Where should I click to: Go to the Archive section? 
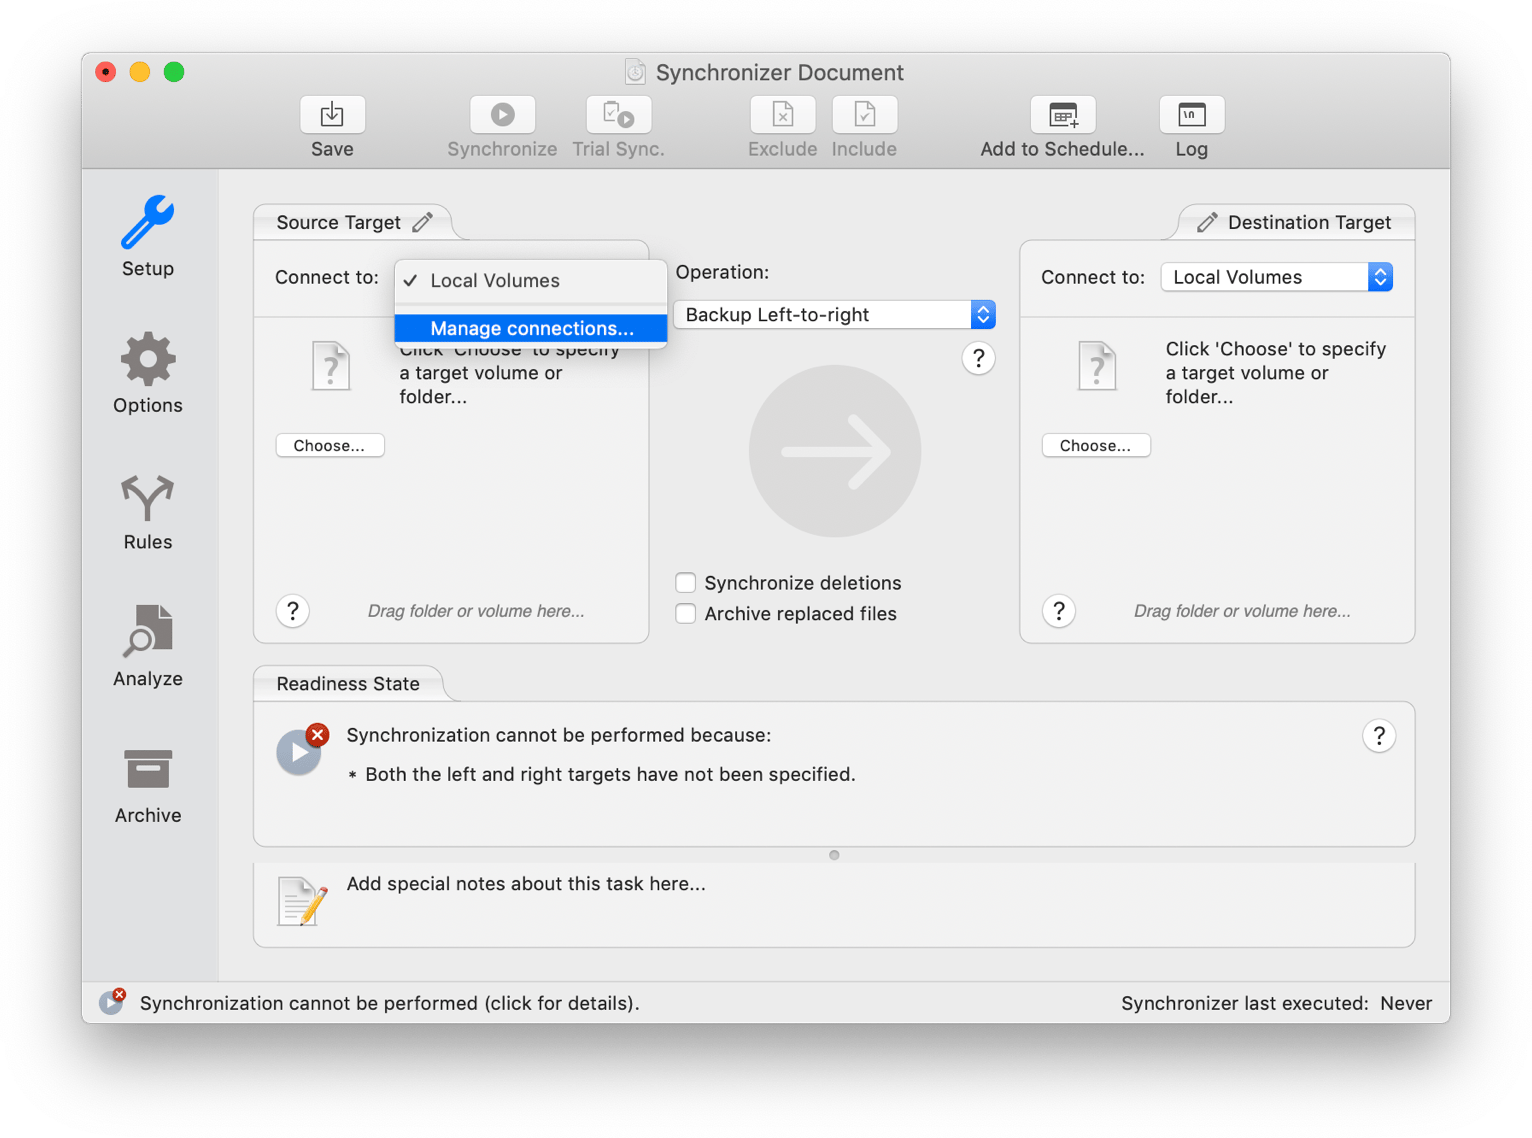point(148,770)
